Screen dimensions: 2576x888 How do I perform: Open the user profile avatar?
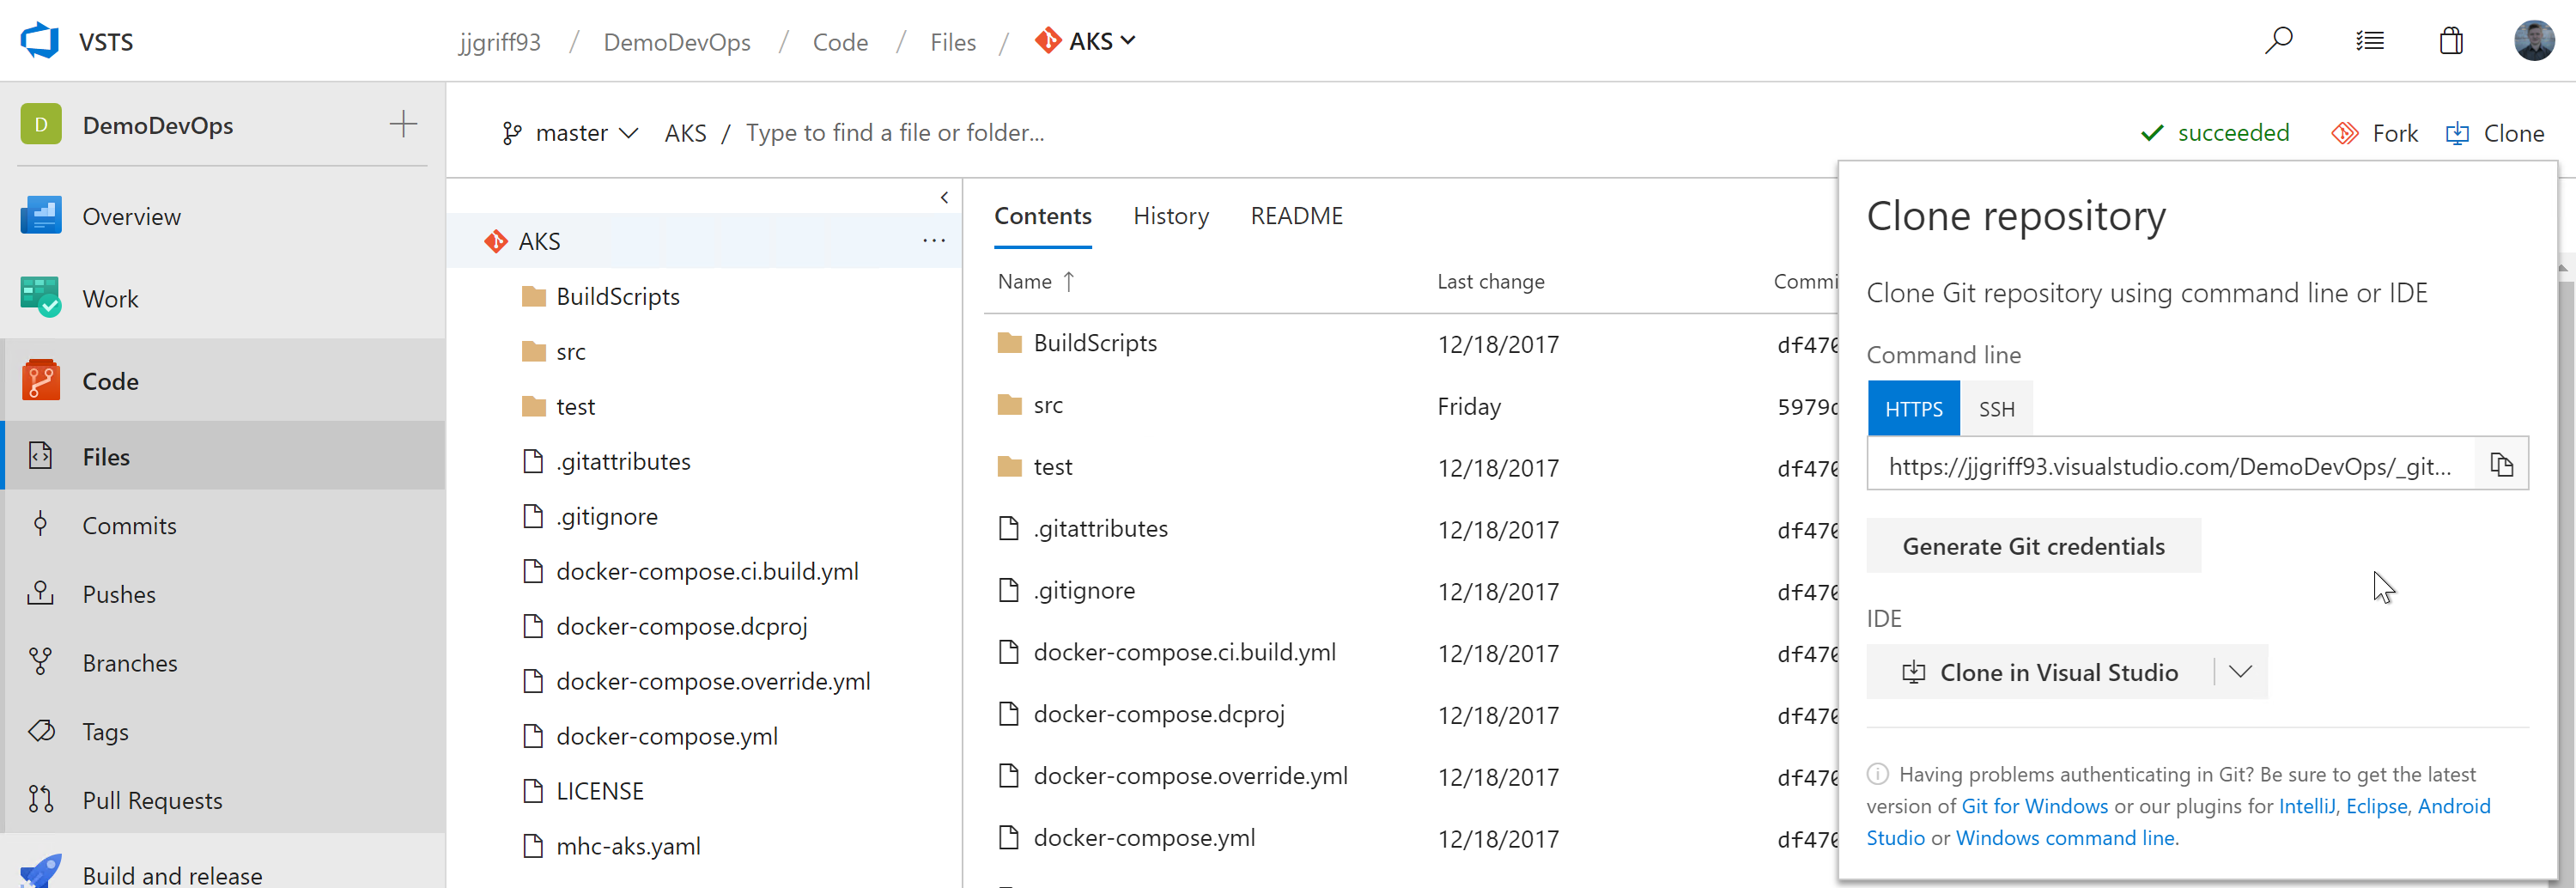tap(2534, 41)
